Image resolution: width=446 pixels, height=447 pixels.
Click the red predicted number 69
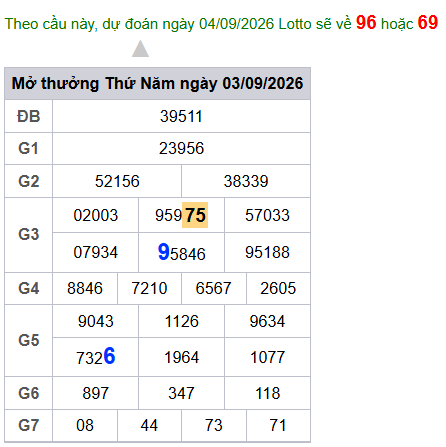(x=428, y=22)
